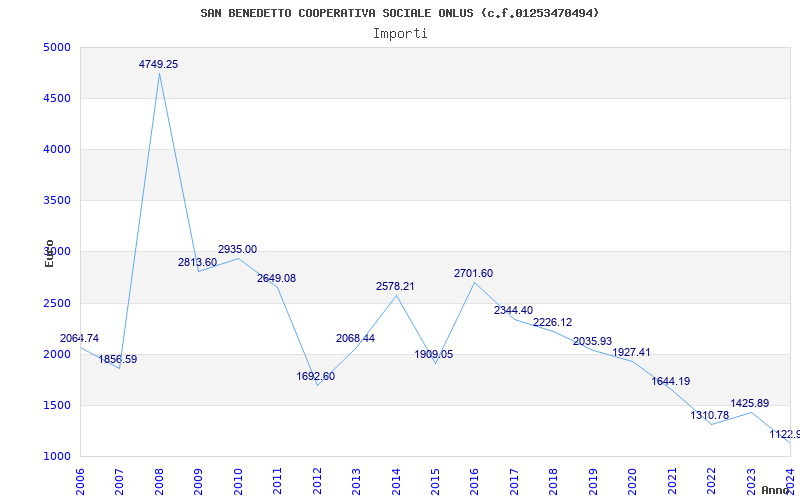Click the data label 1425.89
This screenshot has height=500, width=800.
(x=750, y=403)
